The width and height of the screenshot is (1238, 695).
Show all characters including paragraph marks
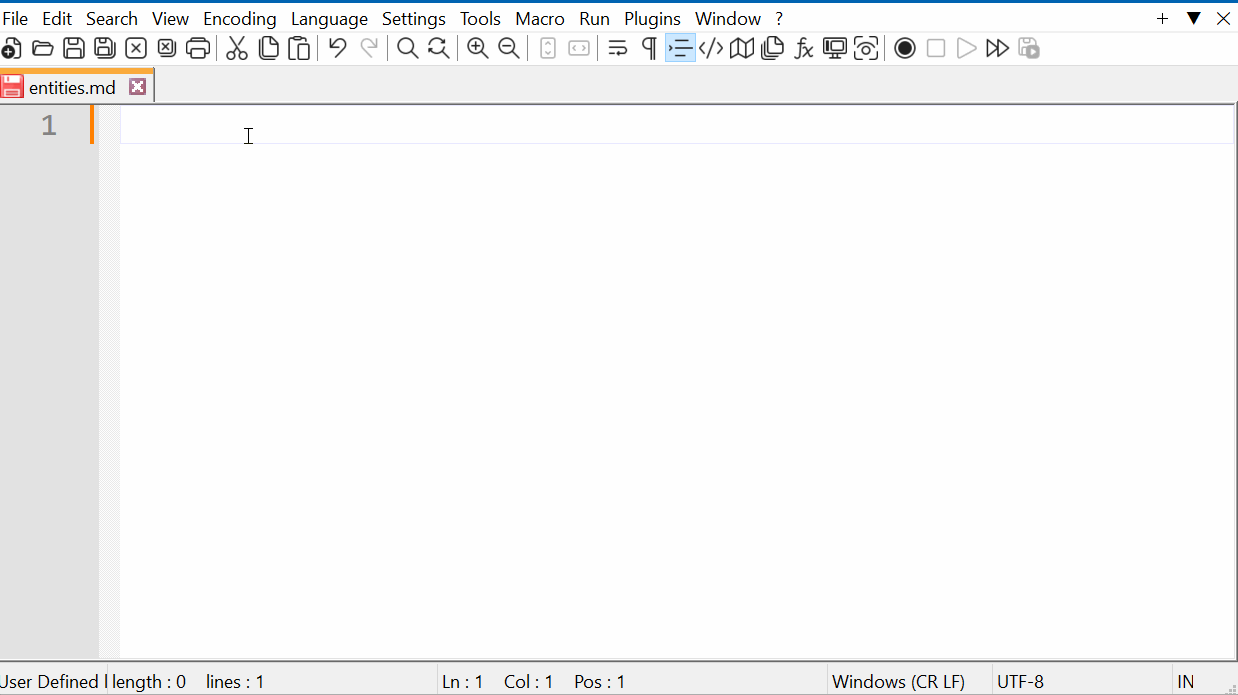click(x=647, y=47)
